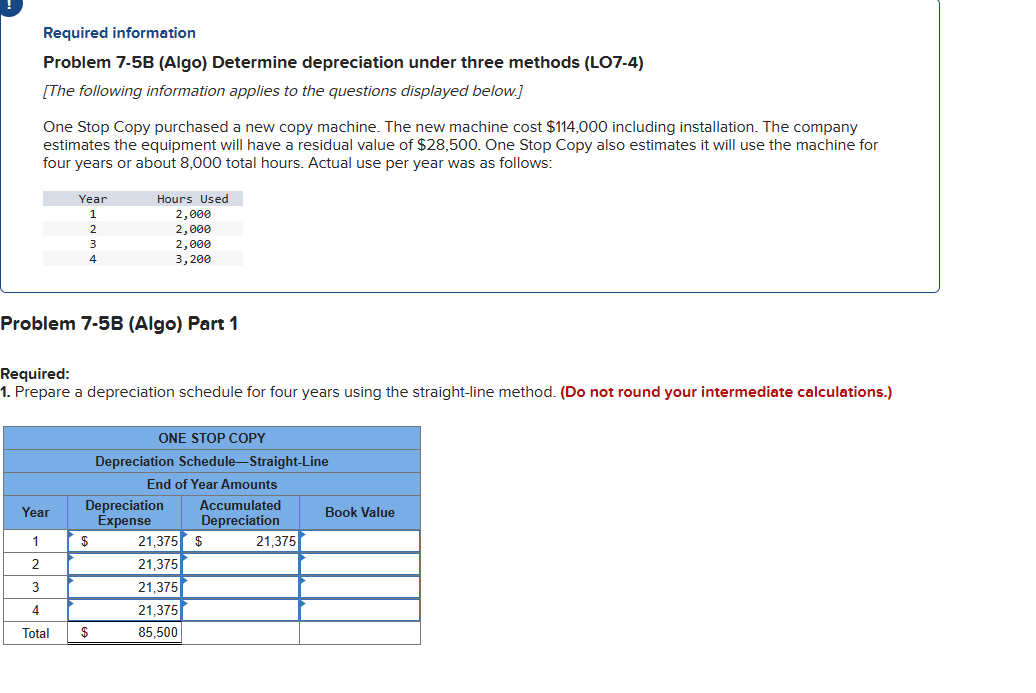Select the Year 3 Book Value input cell
Screen dimensions: 1036x693
[359, 587]
